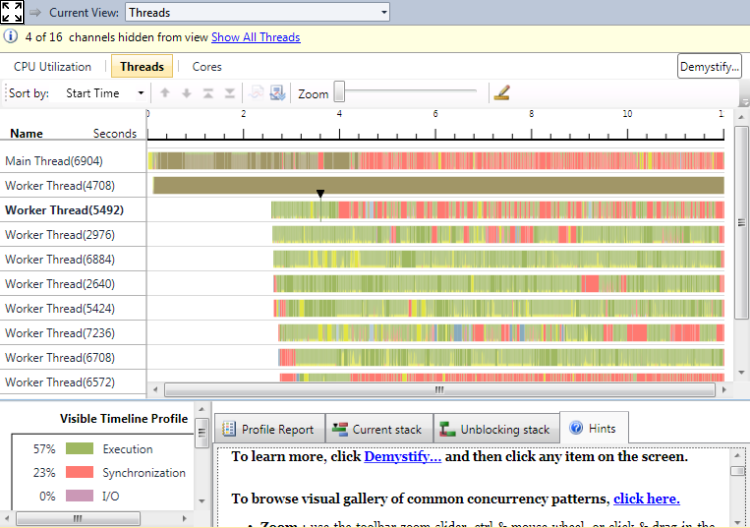This screenshot has height=528, width=750.
Task: Select the Threads view tab
Action: pos(142,66)
